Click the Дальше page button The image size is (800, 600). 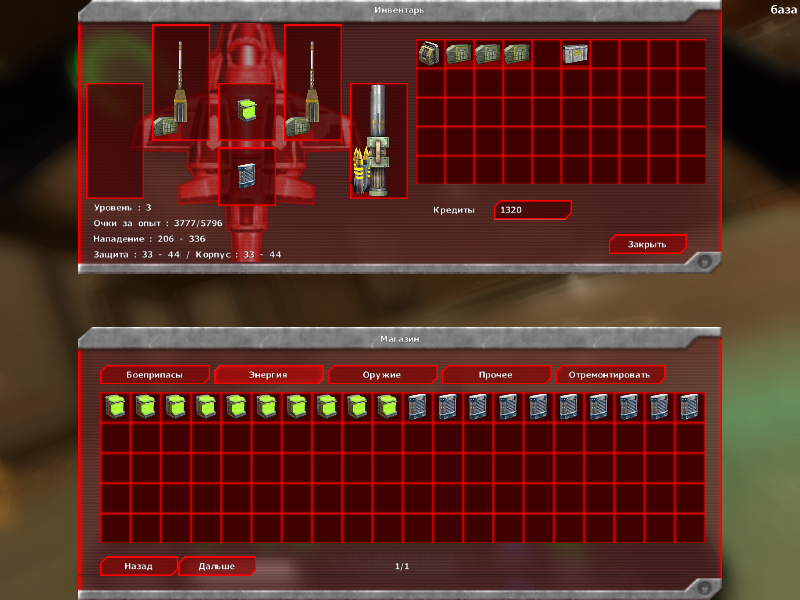217,566
